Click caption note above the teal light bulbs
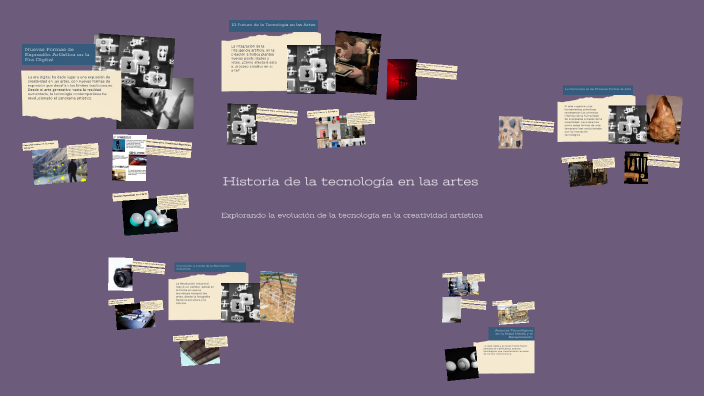 pos(130,197)
